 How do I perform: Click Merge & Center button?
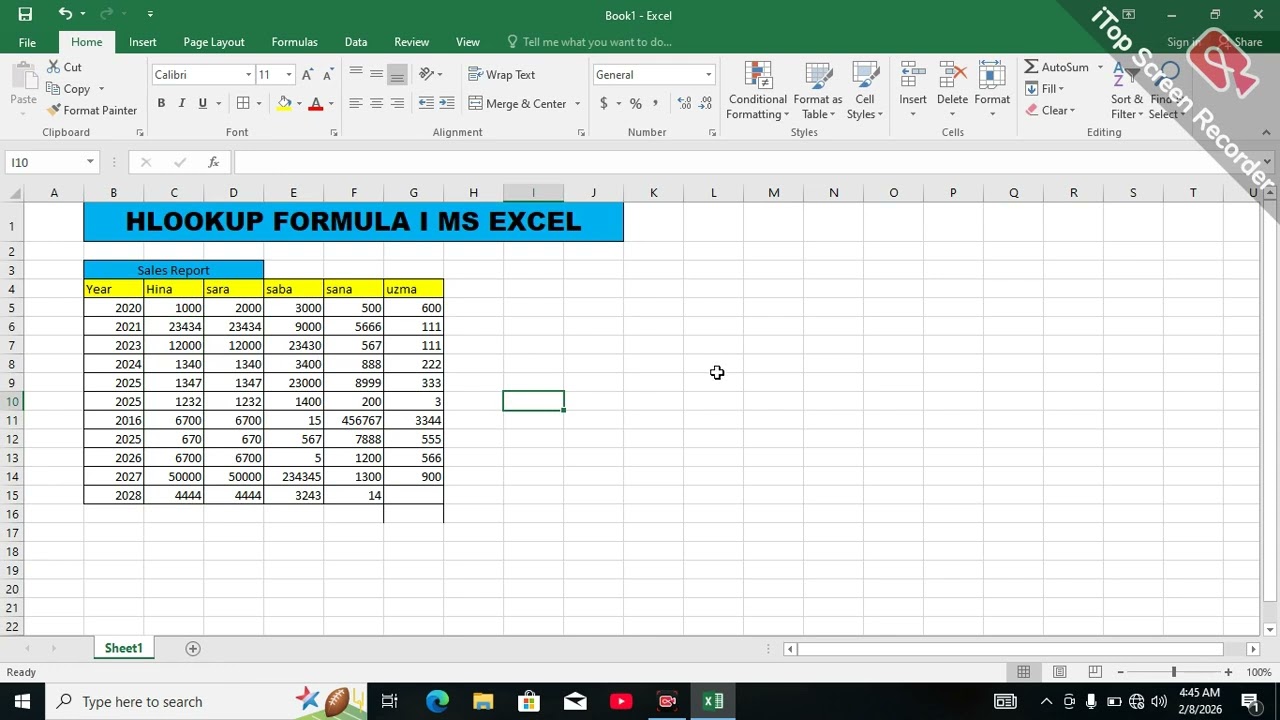(x=518, y=103)
